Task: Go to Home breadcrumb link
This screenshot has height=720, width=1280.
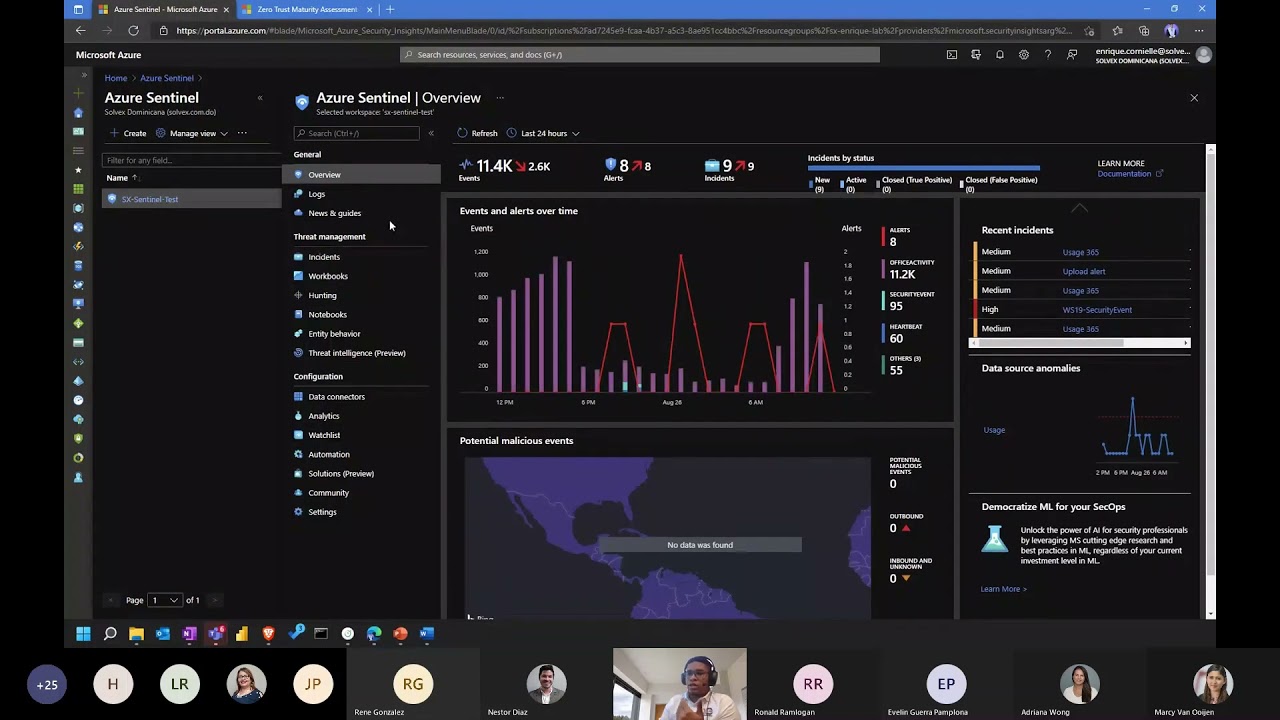Action: 116,78
